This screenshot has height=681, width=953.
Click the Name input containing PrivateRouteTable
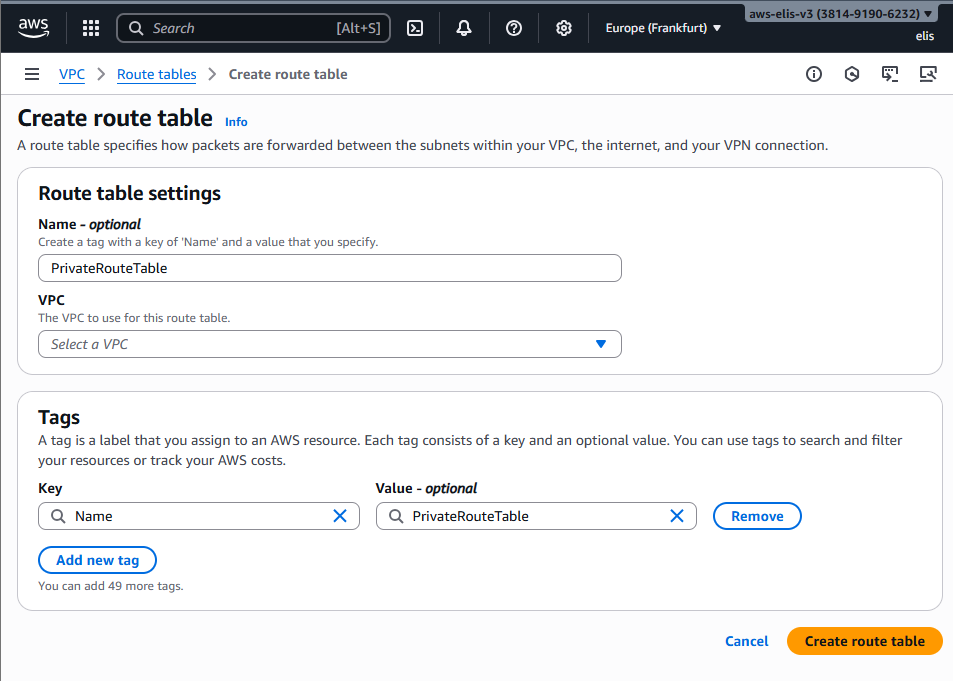[x=329, y=268]
